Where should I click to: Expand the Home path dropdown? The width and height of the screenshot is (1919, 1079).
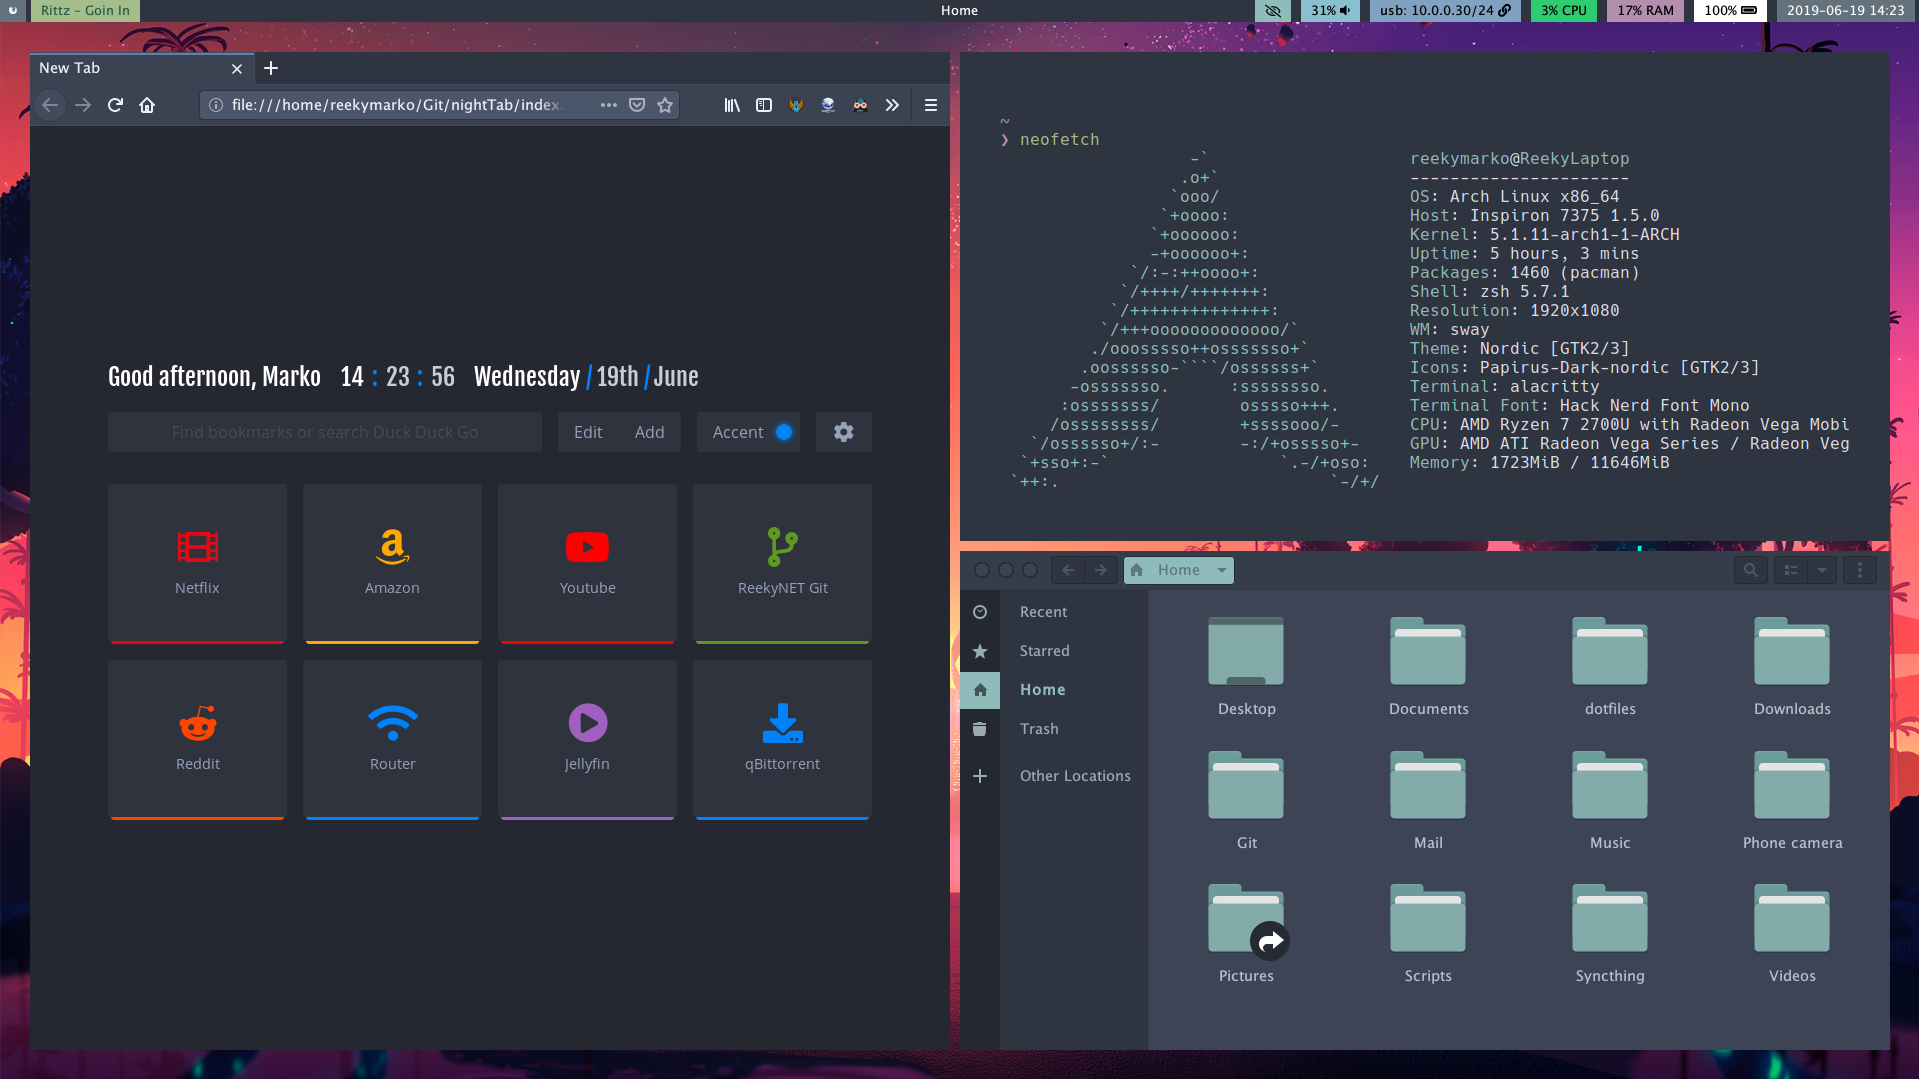coord(1222,570)
